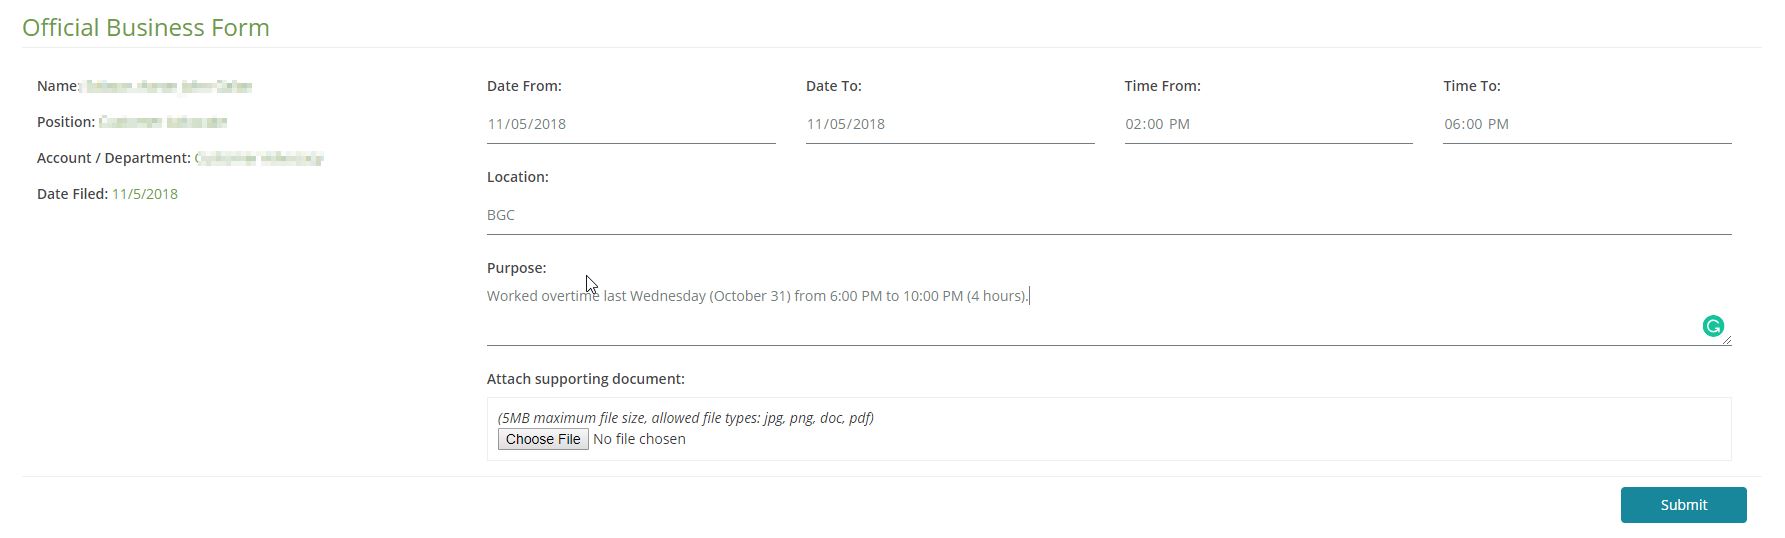This screenshot has width=1785, height=538.
Task: Click the 5MB maximum file size hint
Action: tap(685, 418)
